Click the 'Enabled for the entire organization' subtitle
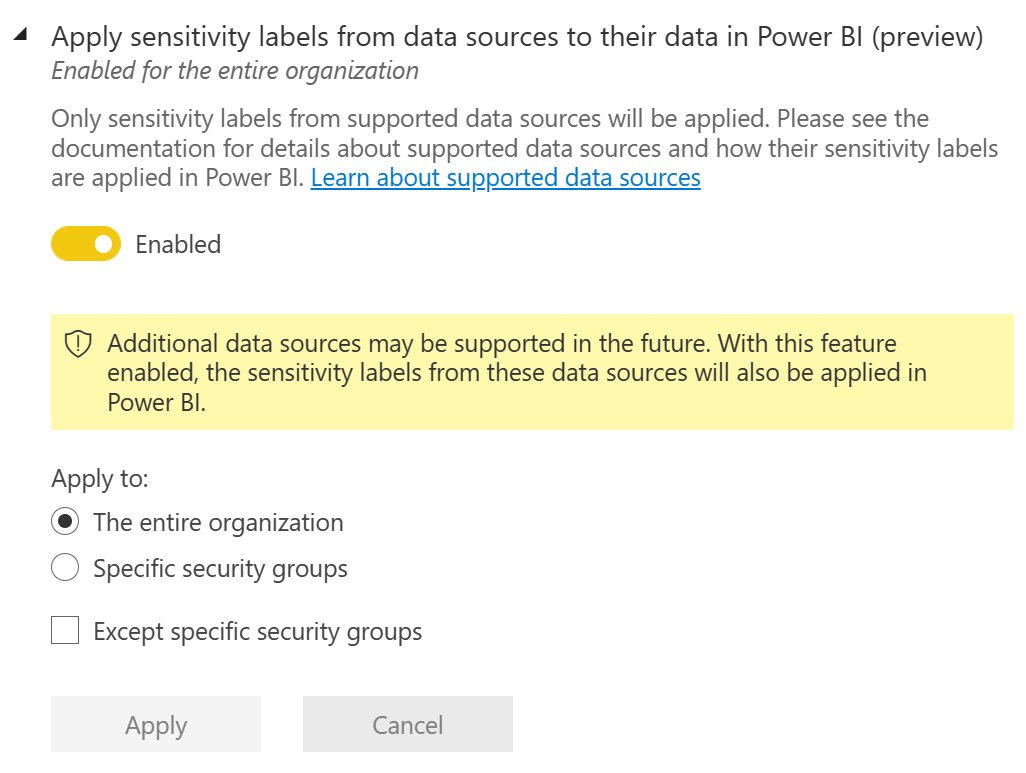 pyautogui.click(x=235, y=71)
